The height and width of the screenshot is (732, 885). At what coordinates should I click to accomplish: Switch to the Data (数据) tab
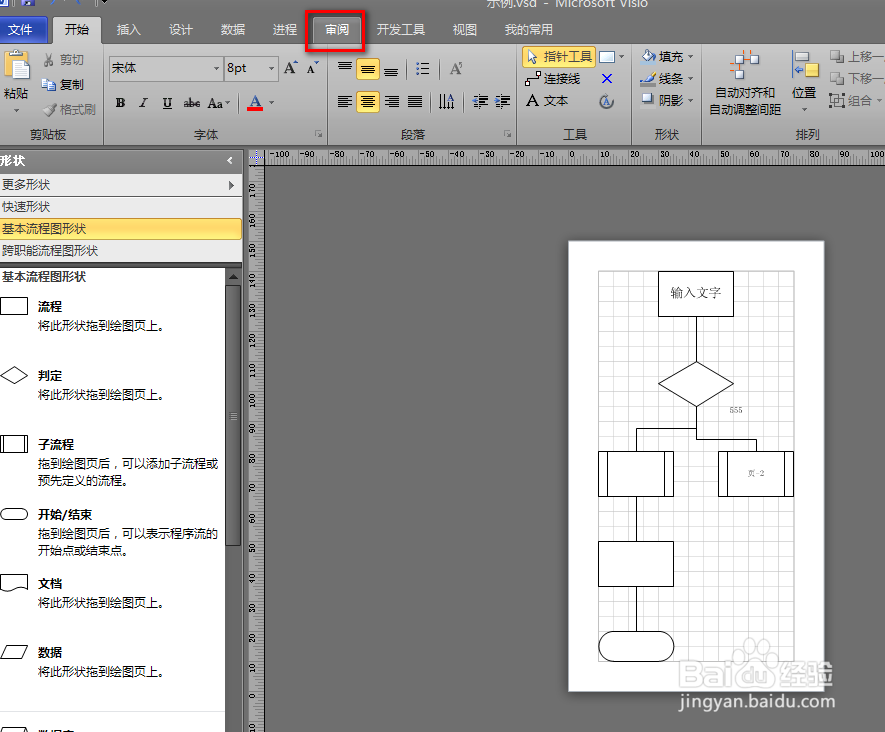(x=233, y=30)
